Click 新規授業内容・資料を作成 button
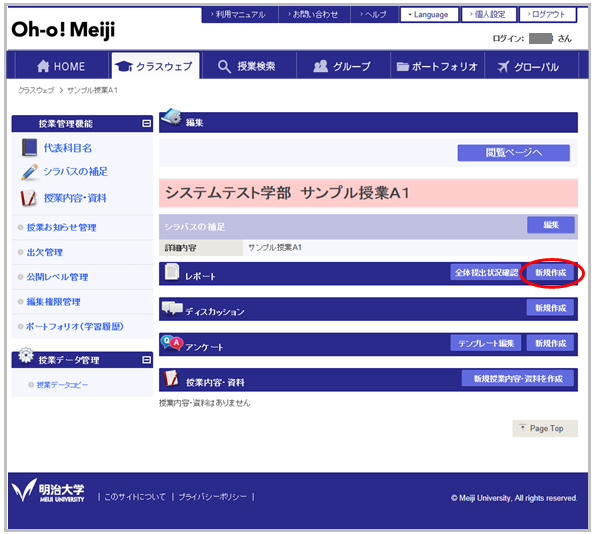596x534 pixels. 518,378
